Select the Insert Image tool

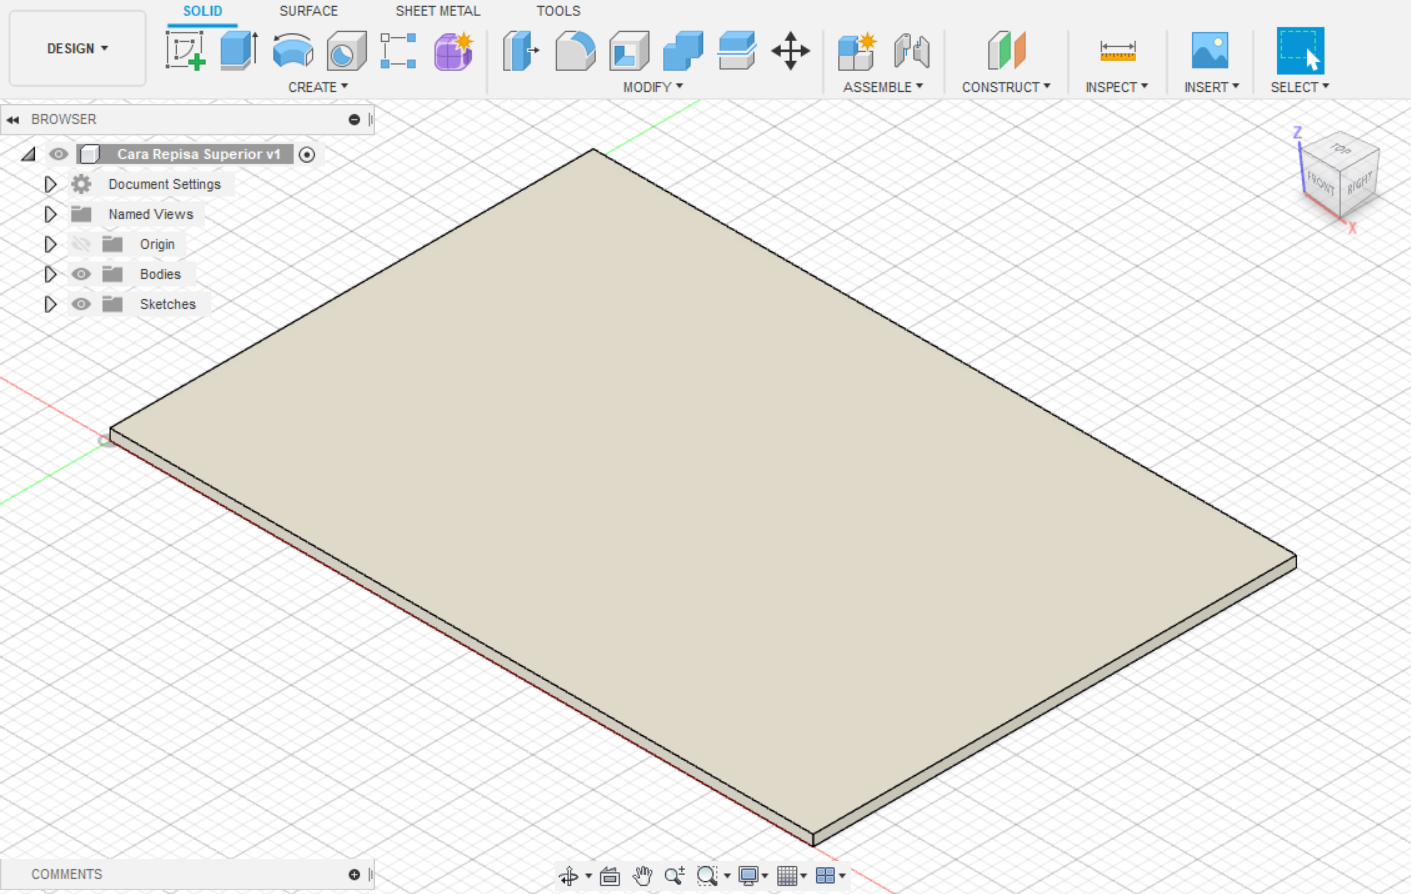[1210, 50]
